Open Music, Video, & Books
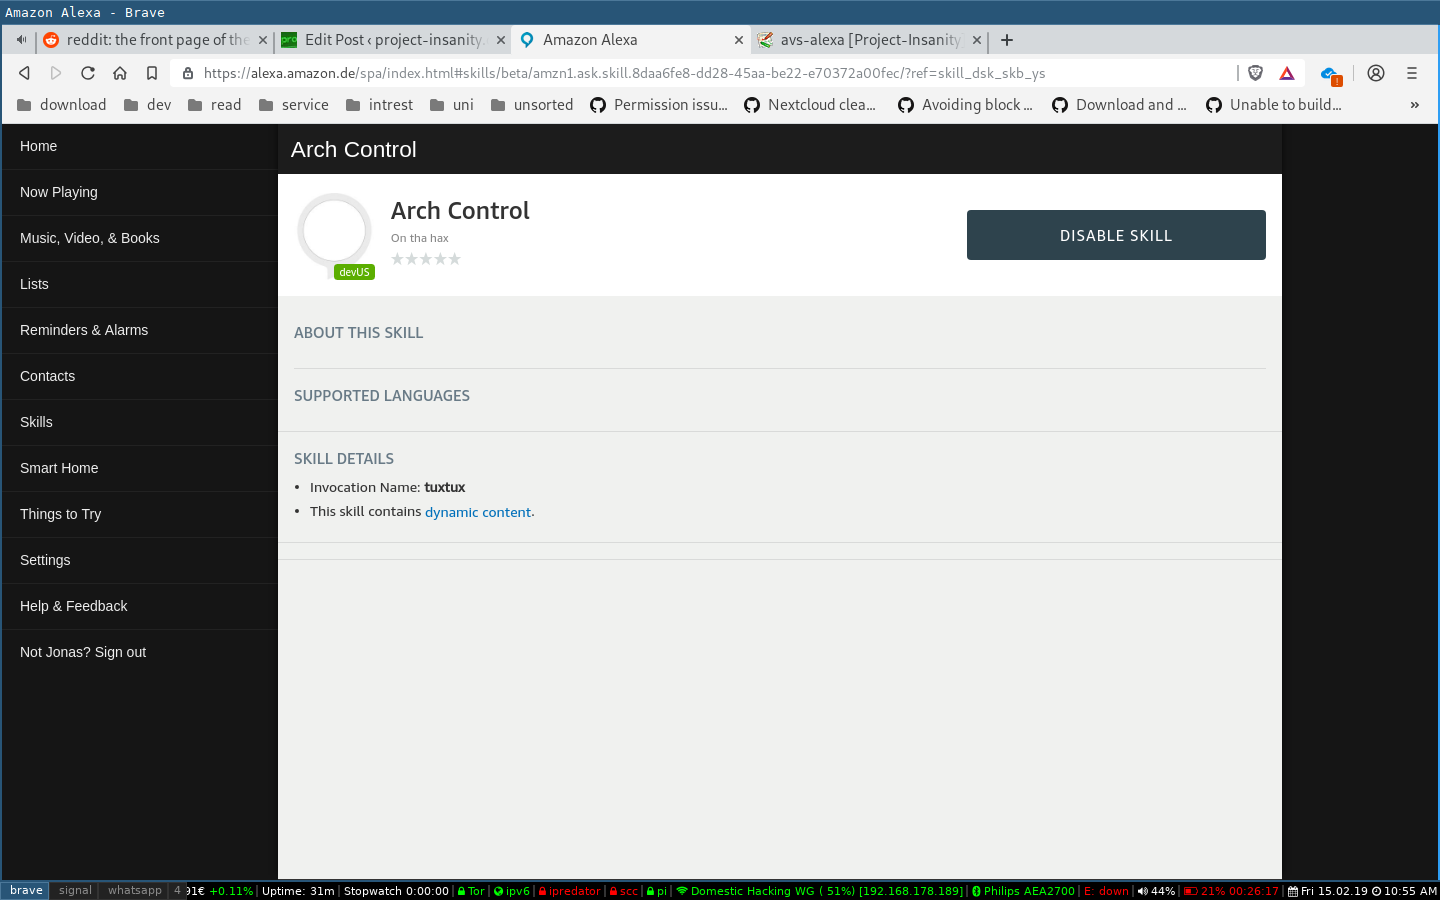This screenshot has height=900, width=1440. (139, 238)
